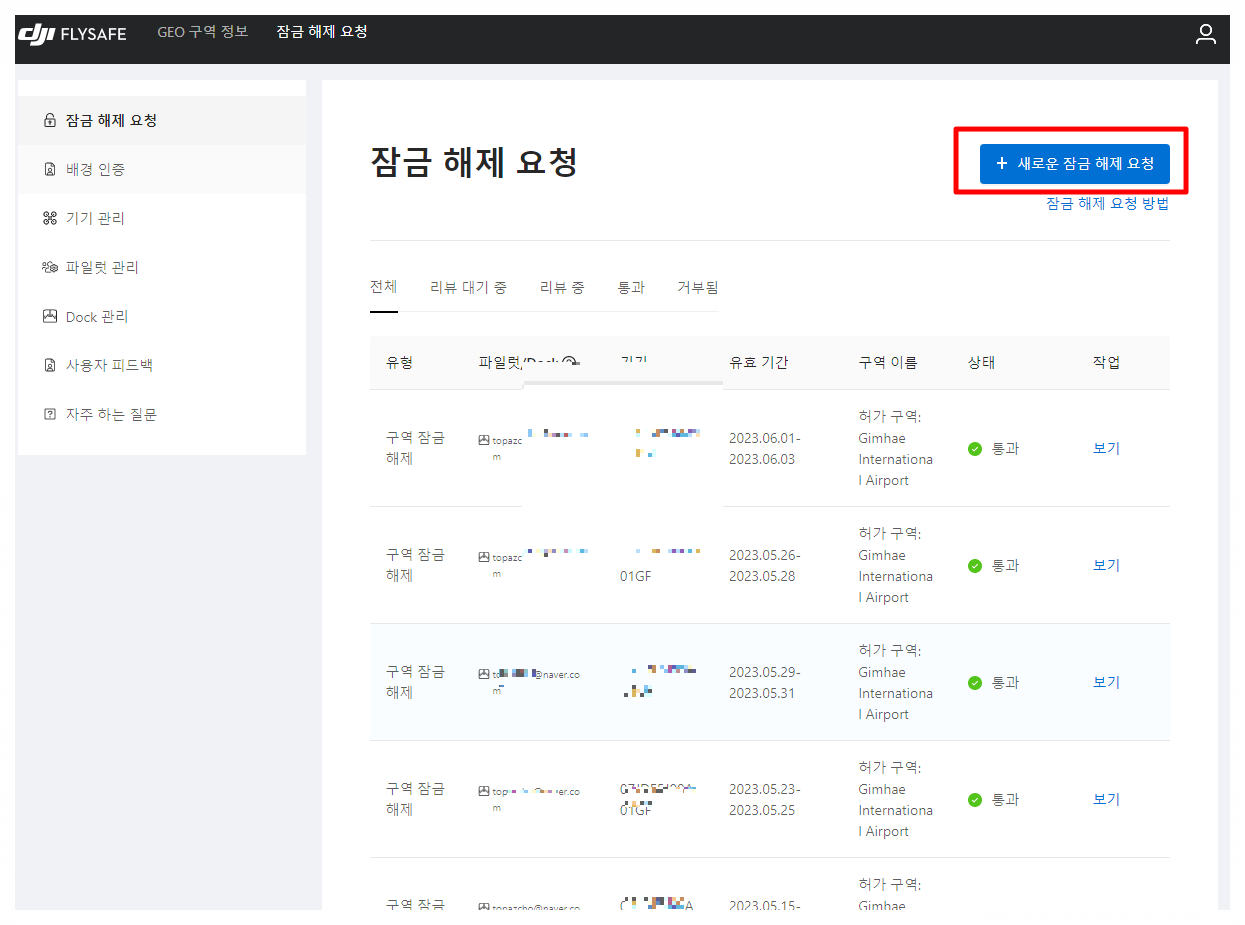
Task: Click the 잠금 해제 요청 page heading
Action: point(474,162)
